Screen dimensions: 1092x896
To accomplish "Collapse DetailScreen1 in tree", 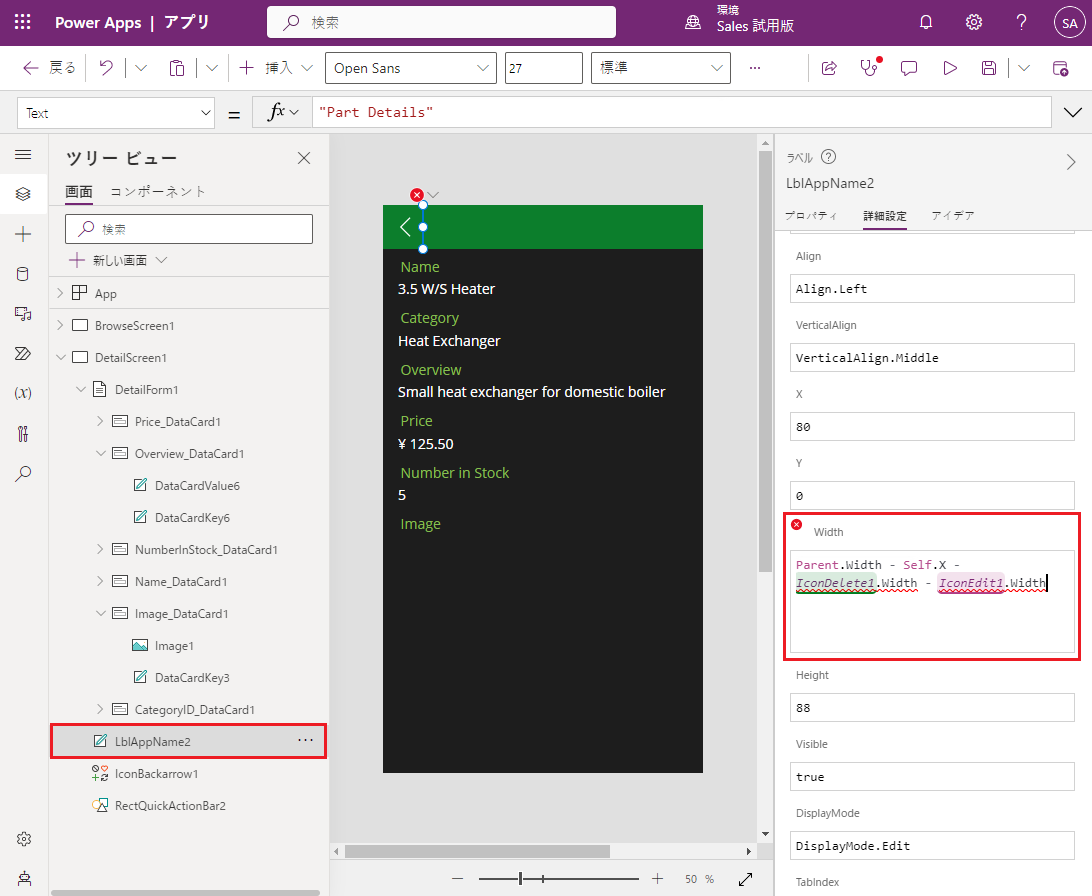I will pyautogui.click(x=61, y=357).
